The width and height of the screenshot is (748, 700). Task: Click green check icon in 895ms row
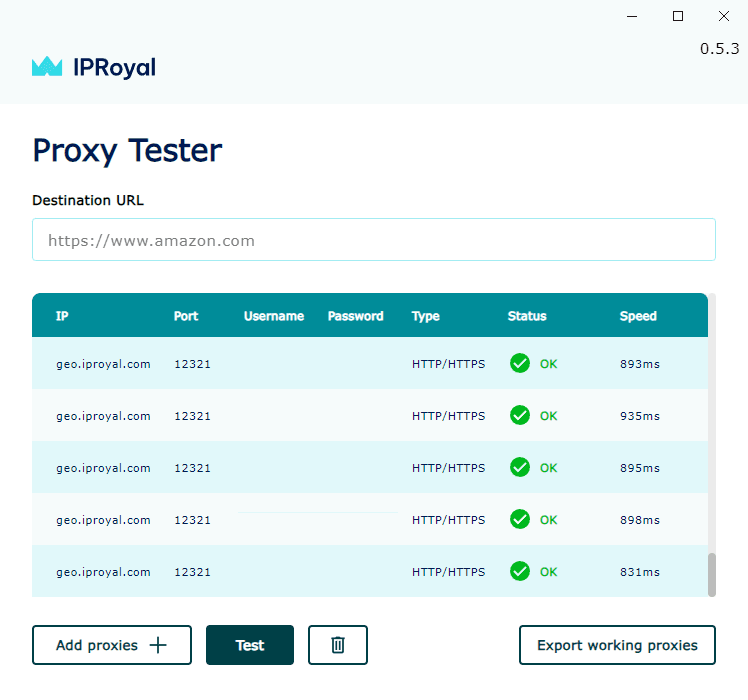point(520,468)
